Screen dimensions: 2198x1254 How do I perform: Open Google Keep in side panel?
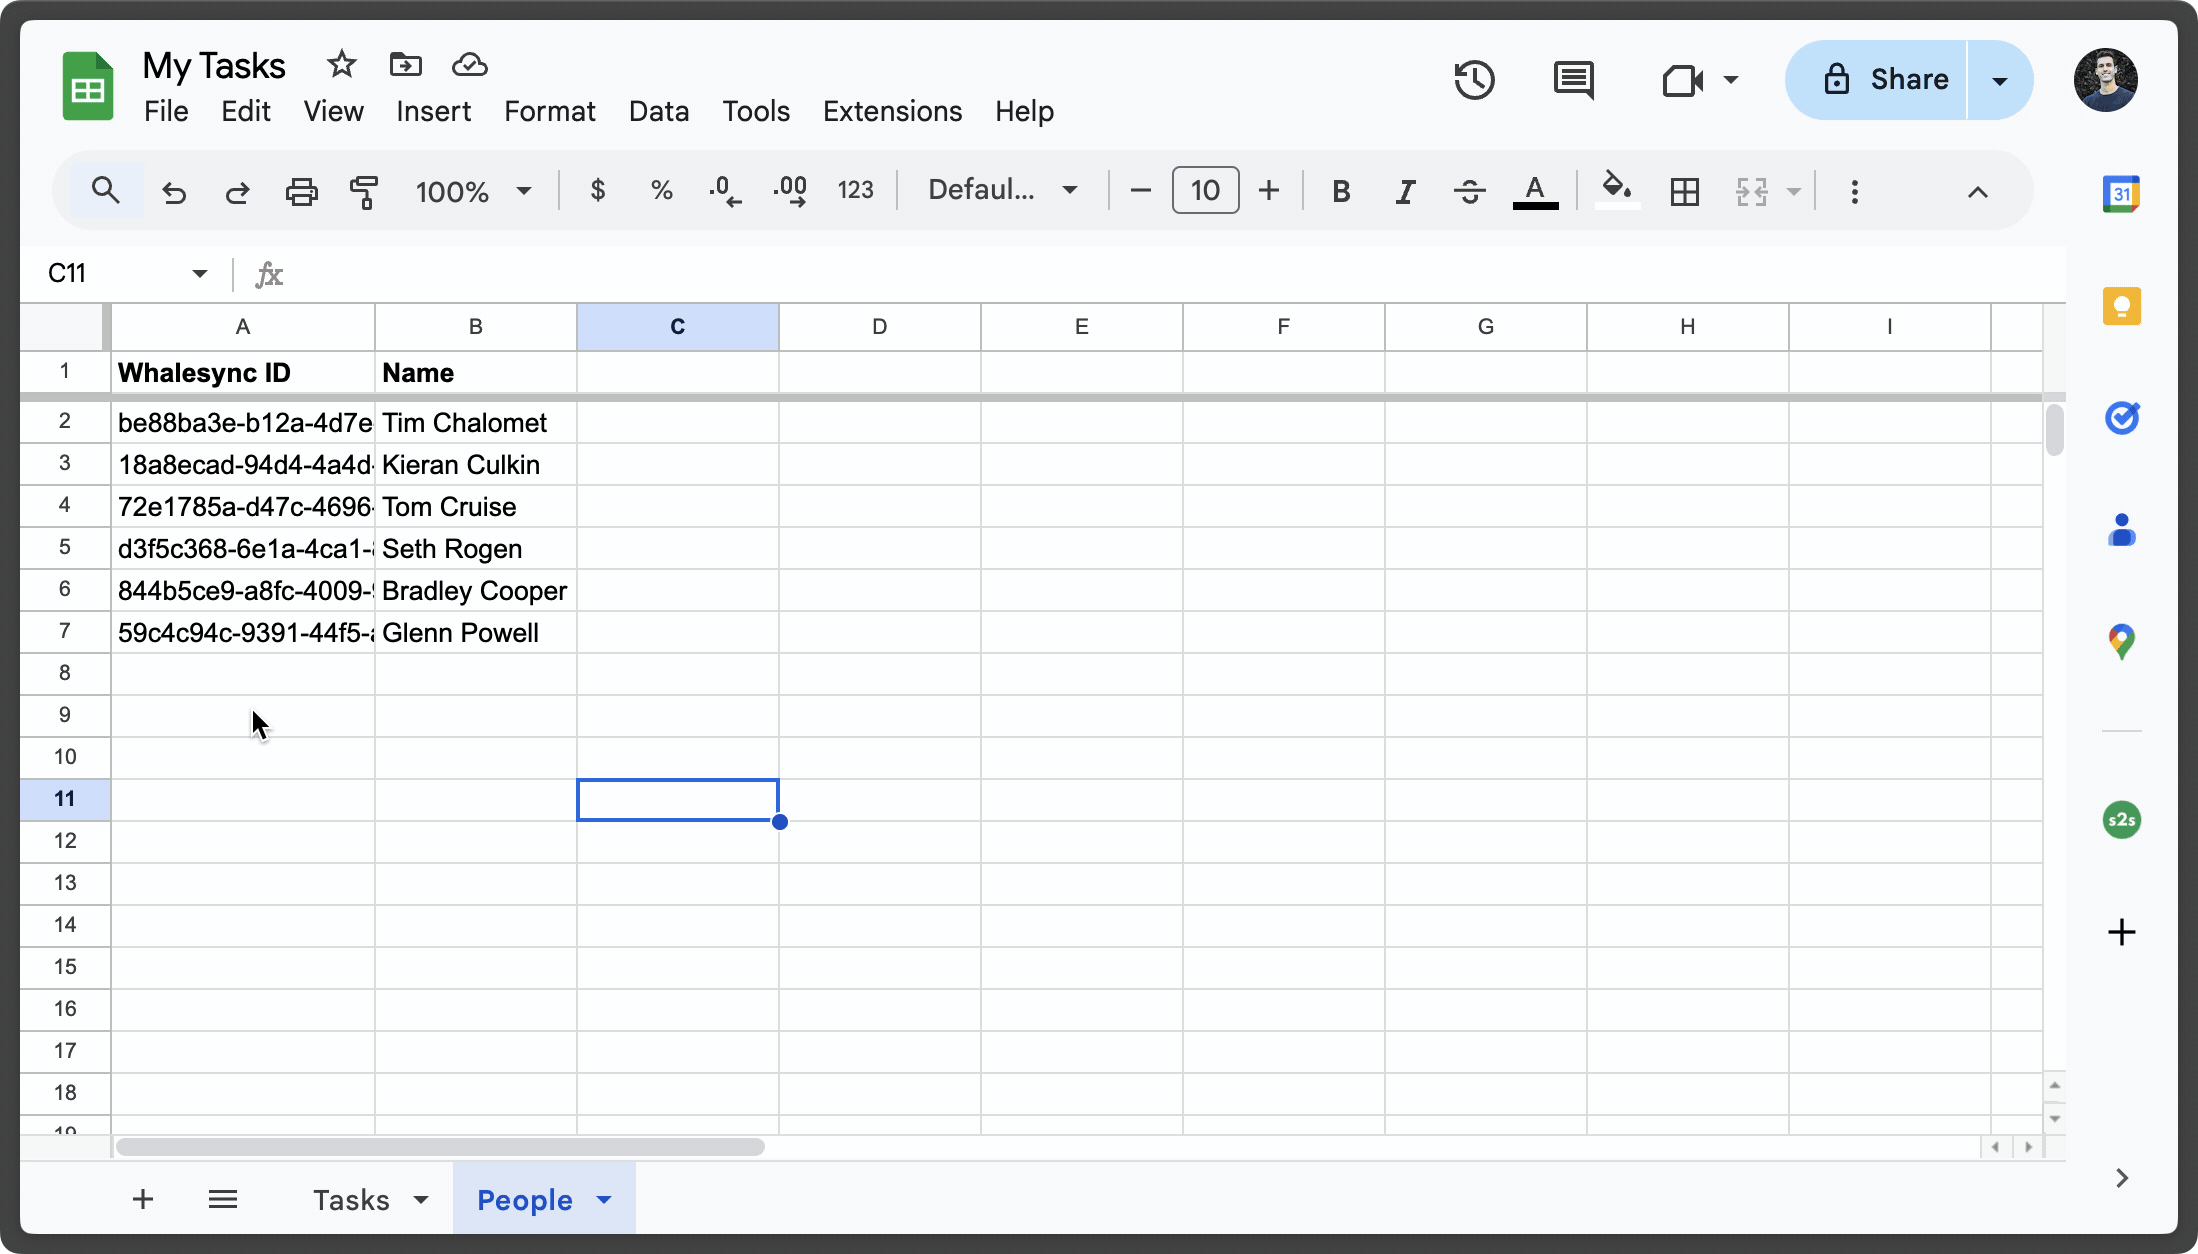pos(2121,306)
